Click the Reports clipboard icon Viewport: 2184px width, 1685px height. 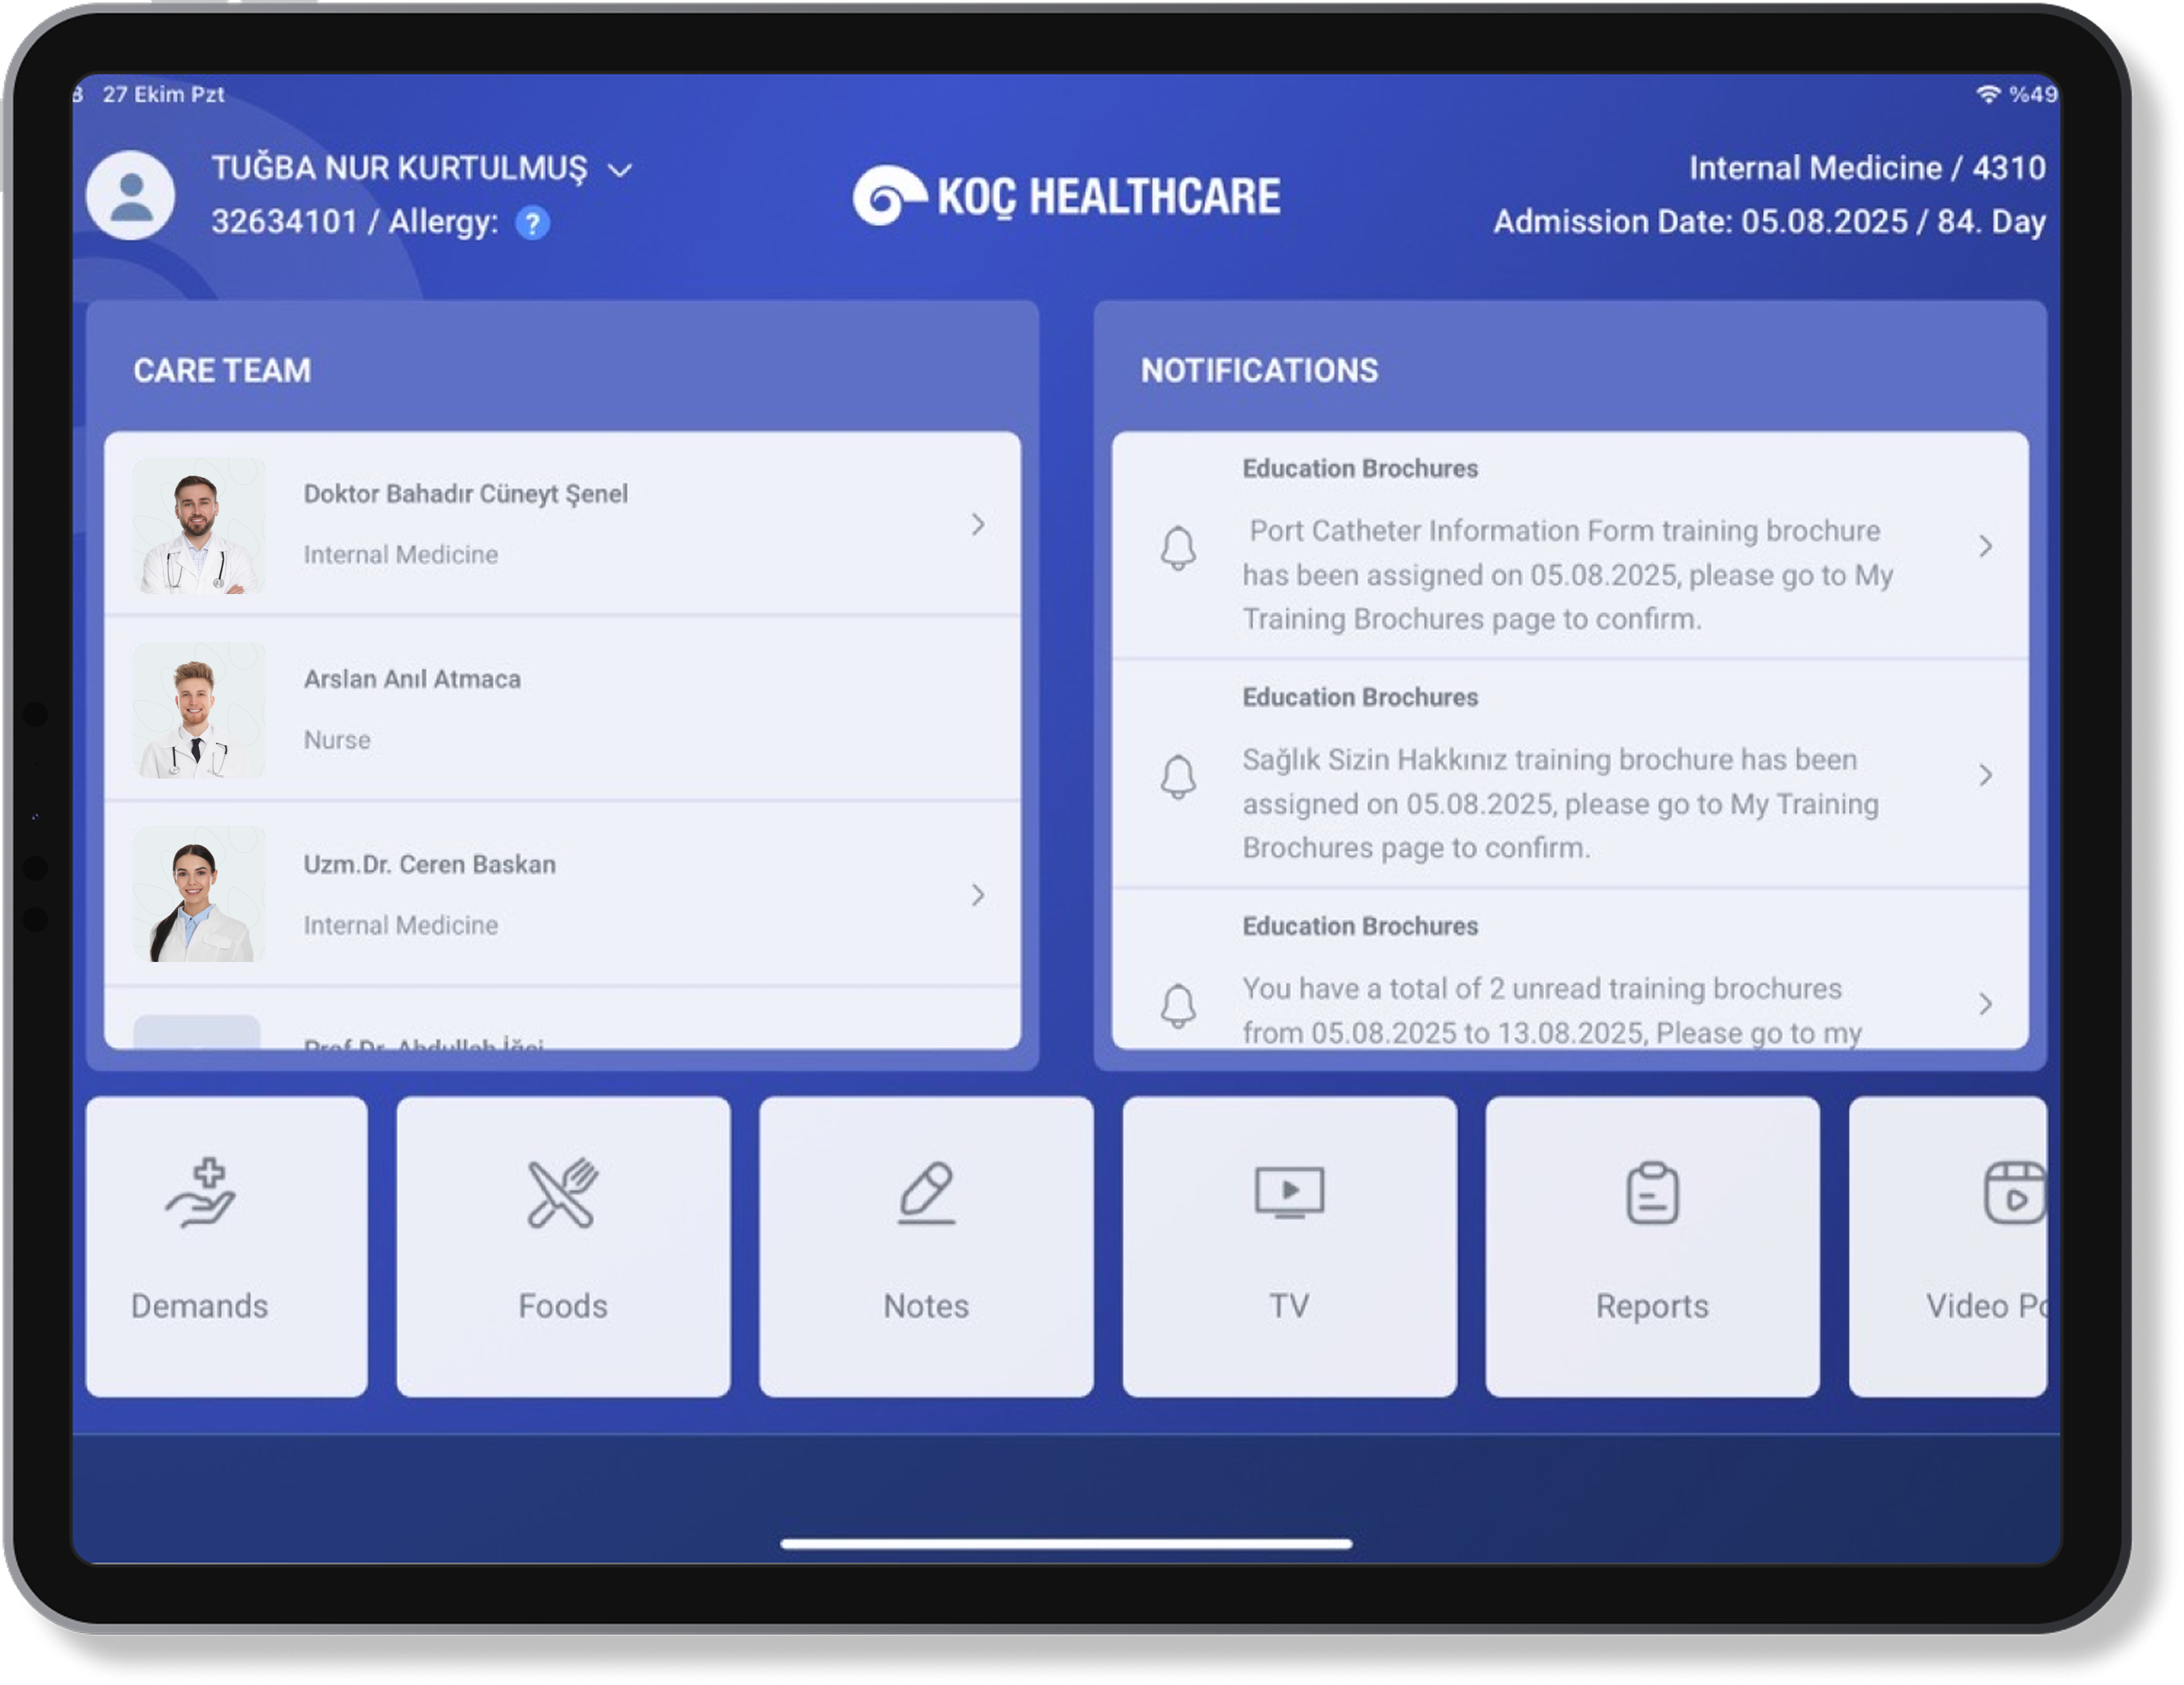1652,1192
